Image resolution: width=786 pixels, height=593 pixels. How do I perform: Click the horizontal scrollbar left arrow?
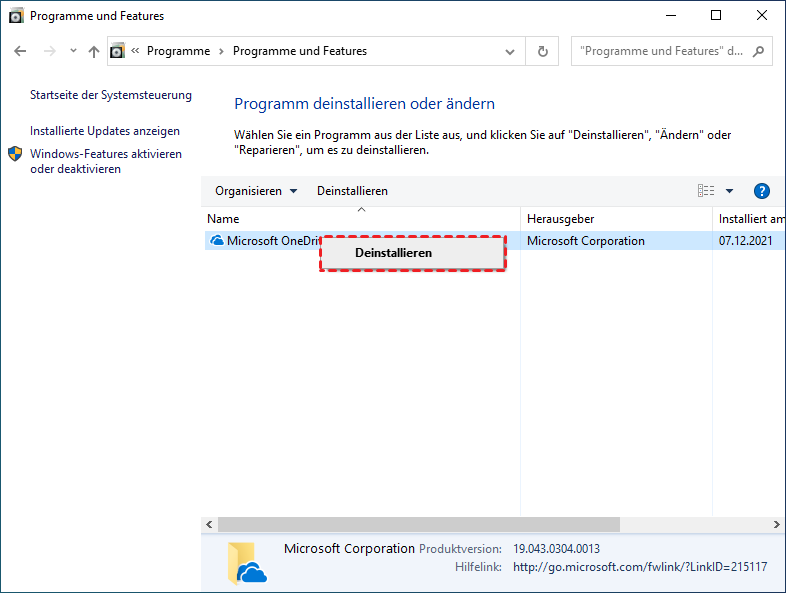[x=209, y=524]
